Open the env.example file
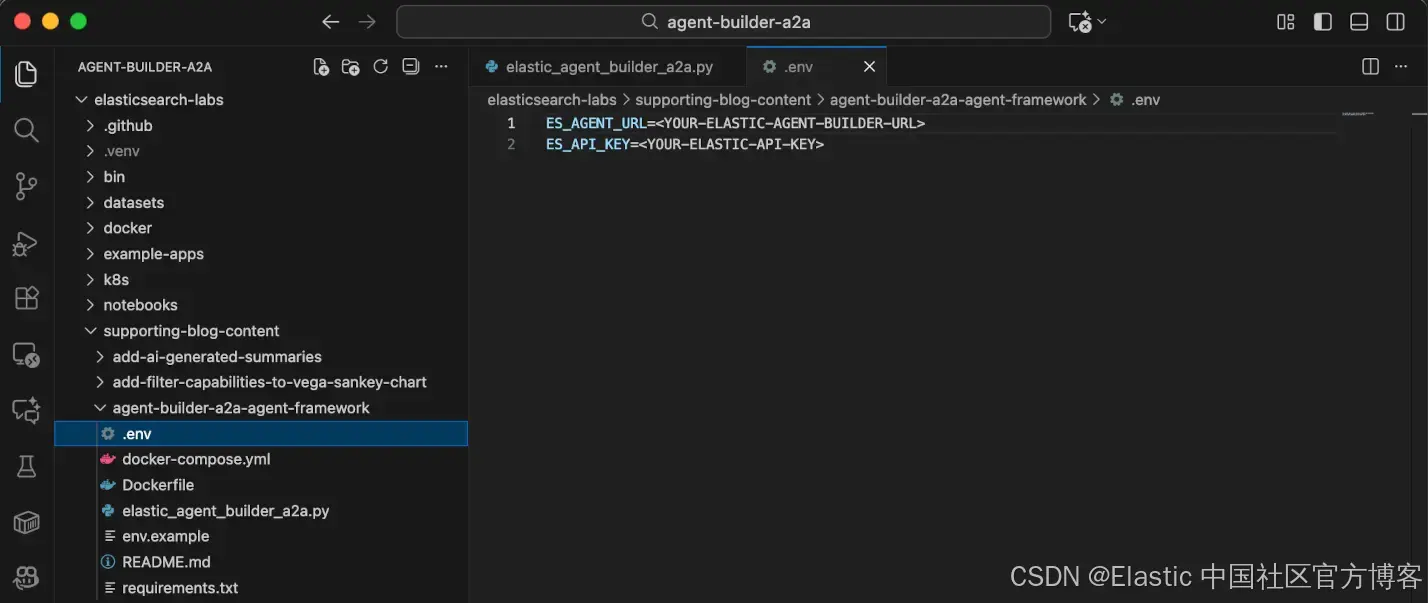The image size is (1428, 603). (x=262, y=536)
